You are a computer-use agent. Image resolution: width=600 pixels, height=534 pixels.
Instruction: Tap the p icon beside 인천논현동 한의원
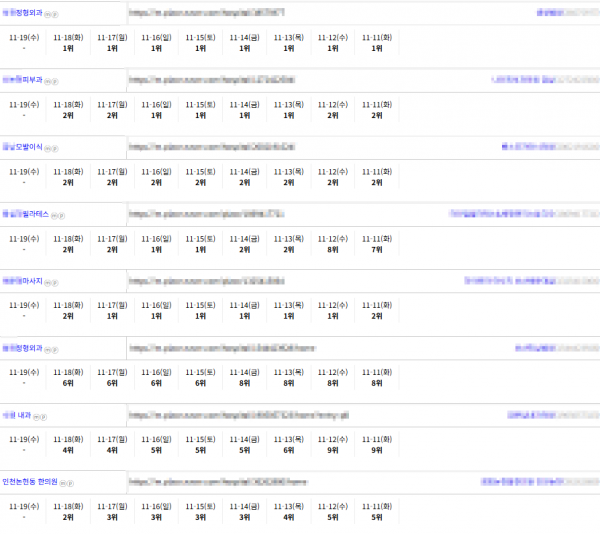tap(69, 483)
